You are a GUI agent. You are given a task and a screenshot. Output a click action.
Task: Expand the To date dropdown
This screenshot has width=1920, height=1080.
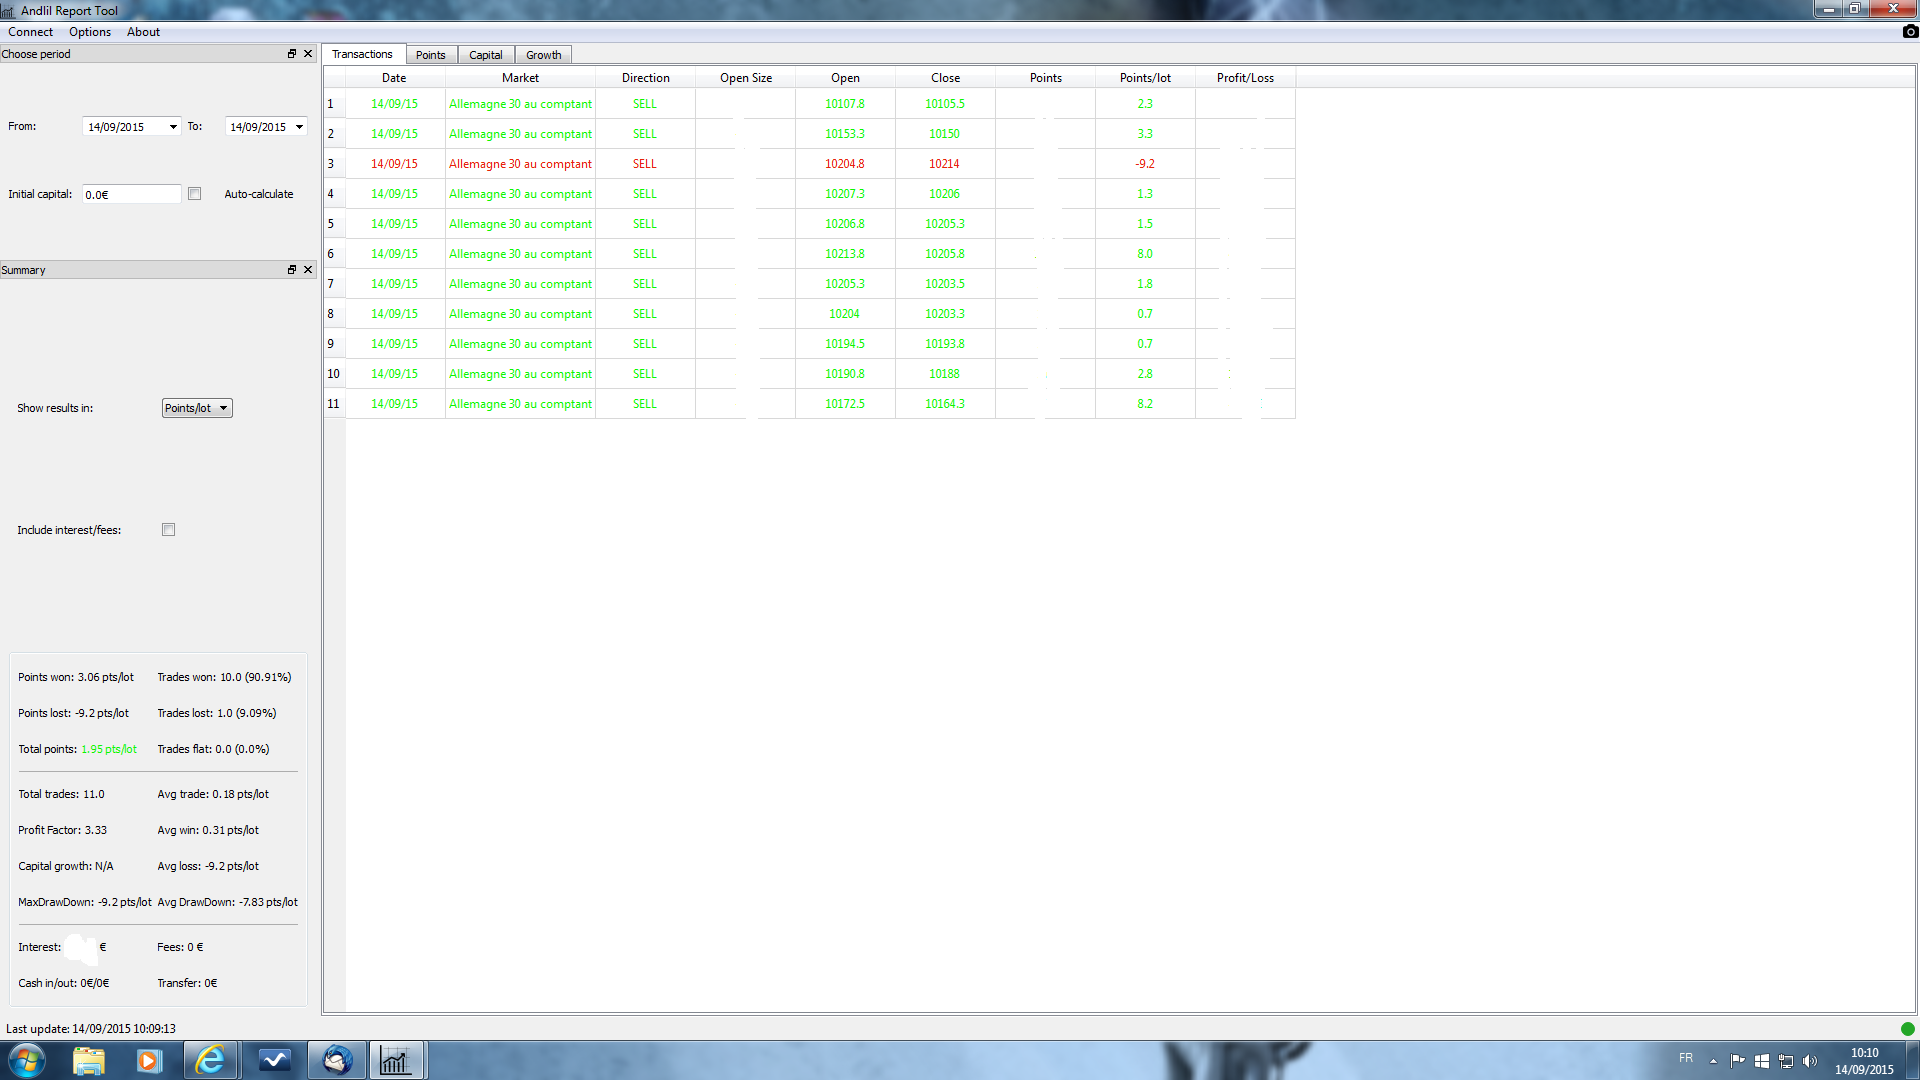coord(299,127)
